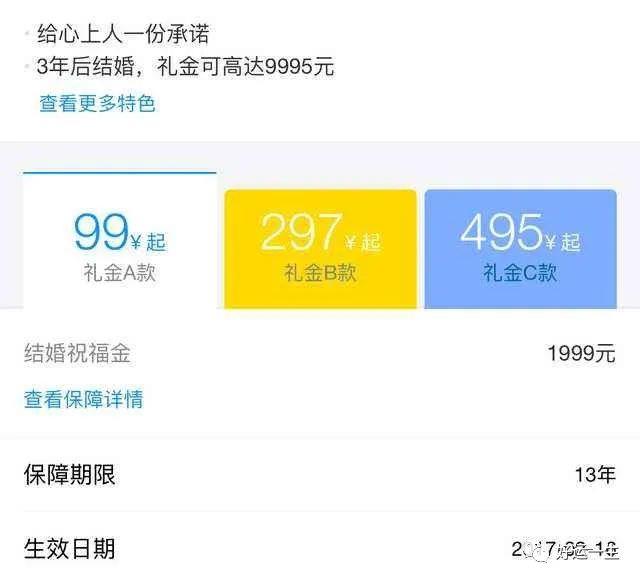Select the 结婚祝福金 row label
The image size is (640, 581).
click(77, 353)
